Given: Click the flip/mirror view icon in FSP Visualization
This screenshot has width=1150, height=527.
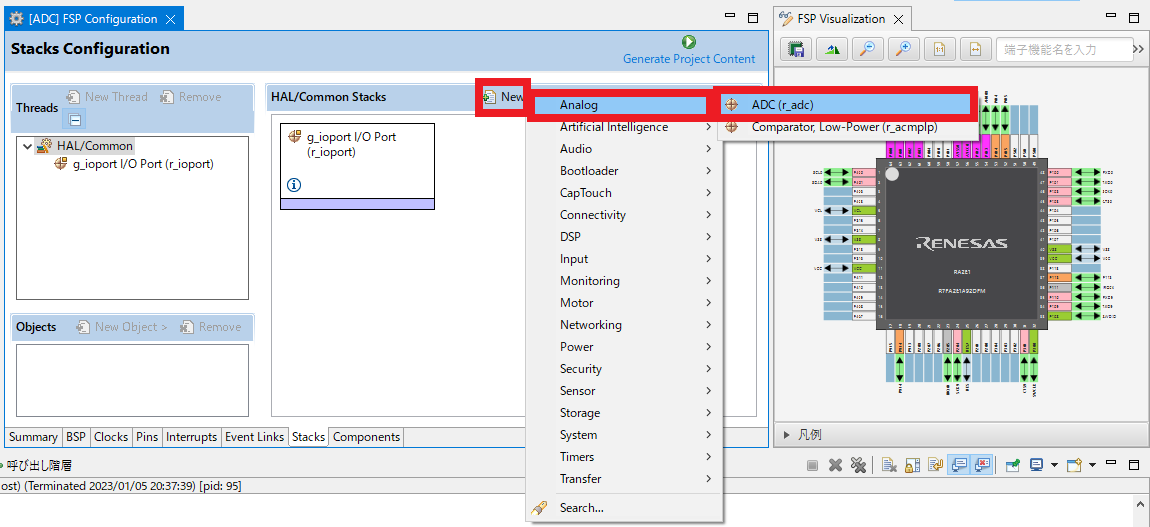Looking at the screenshot, I should 832,49.
